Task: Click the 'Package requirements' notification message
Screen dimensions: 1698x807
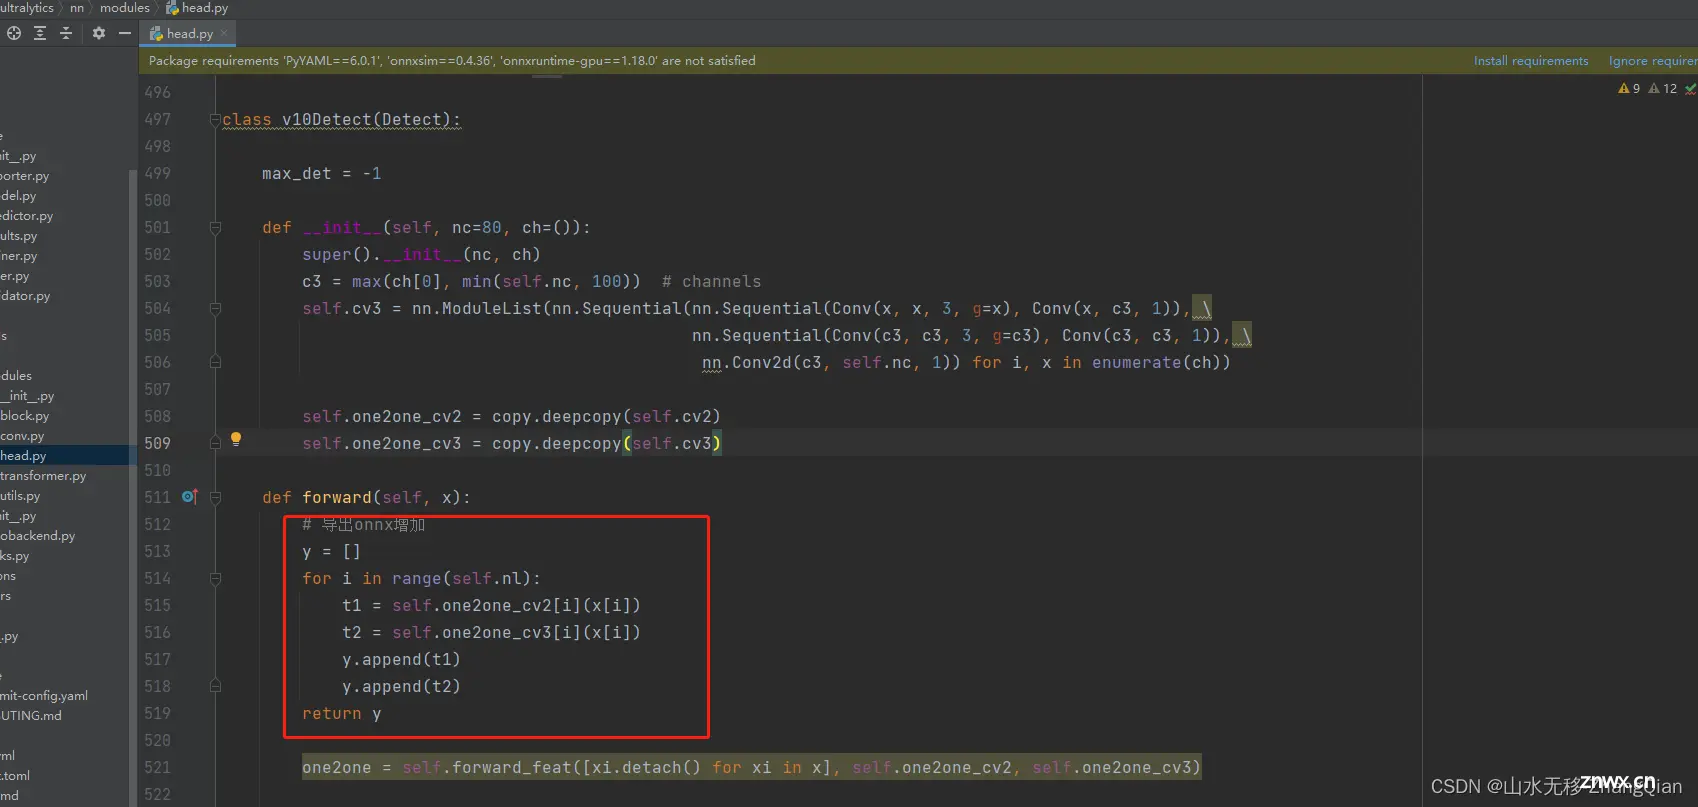Action: point(452,61)
